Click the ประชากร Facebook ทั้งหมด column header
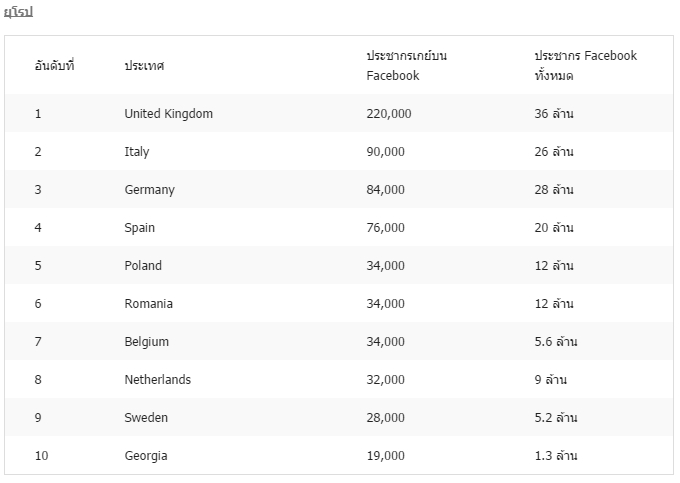 click(585, 65)
